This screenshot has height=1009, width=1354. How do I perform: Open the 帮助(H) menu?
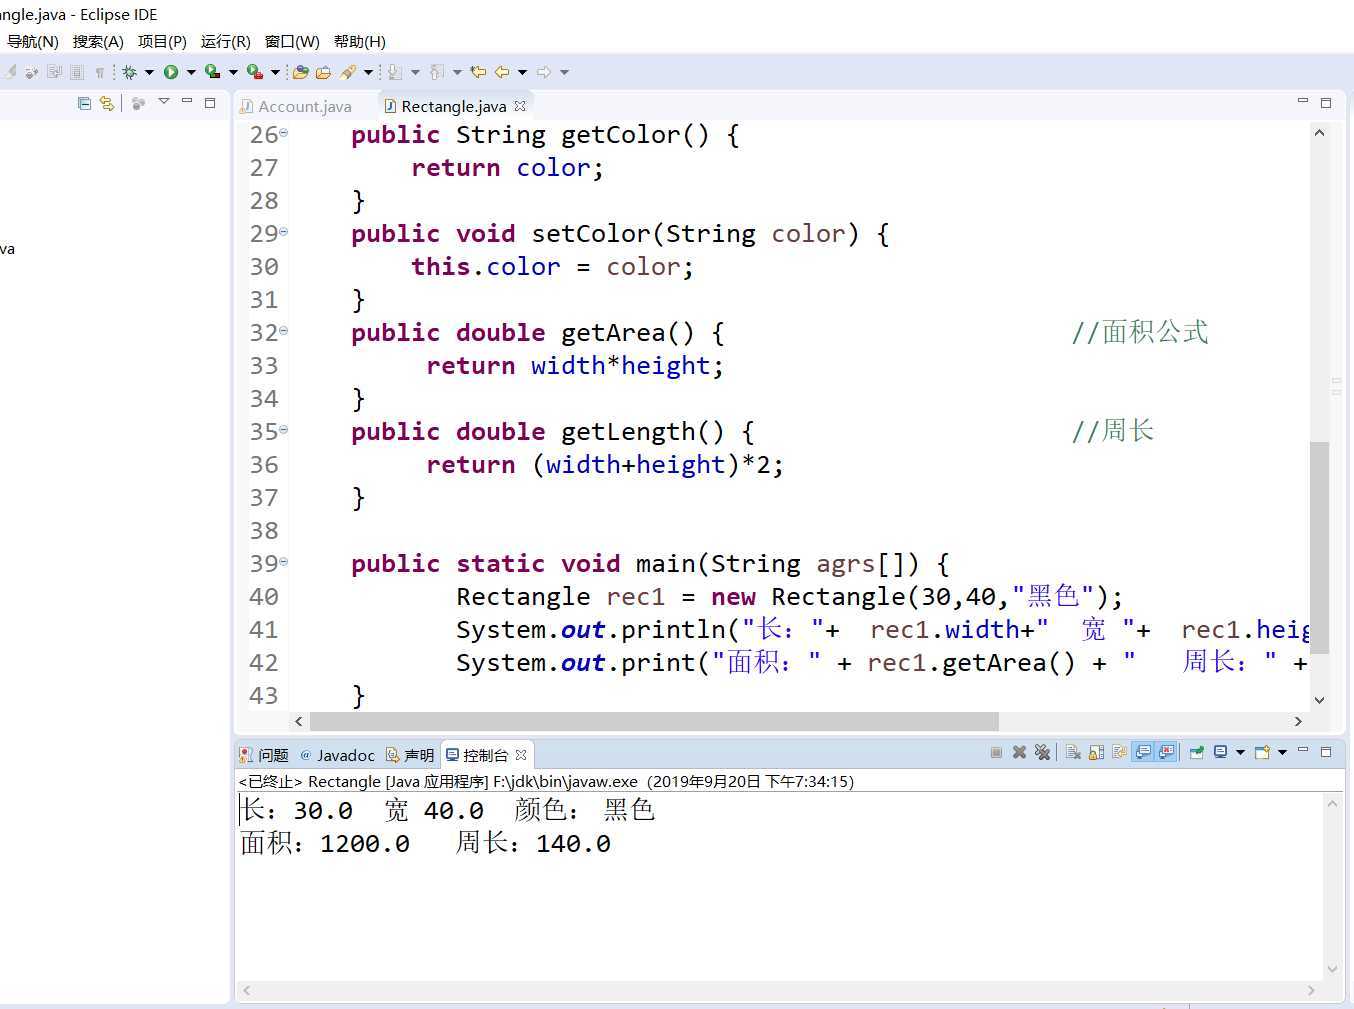(x=359, y=41)
